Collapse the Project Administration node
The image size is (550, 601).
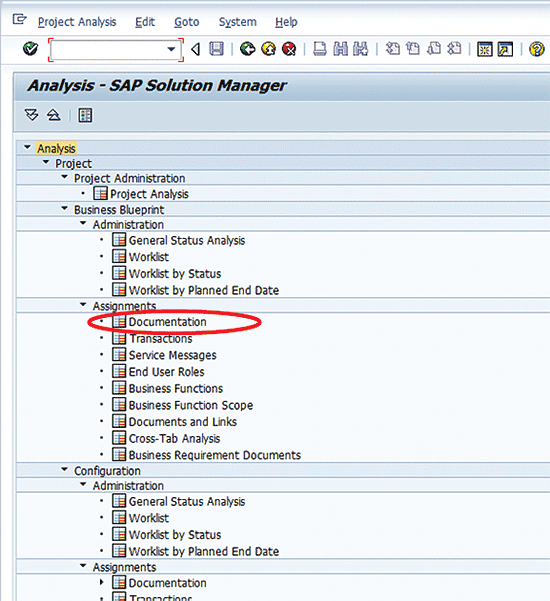click(65, 177)
